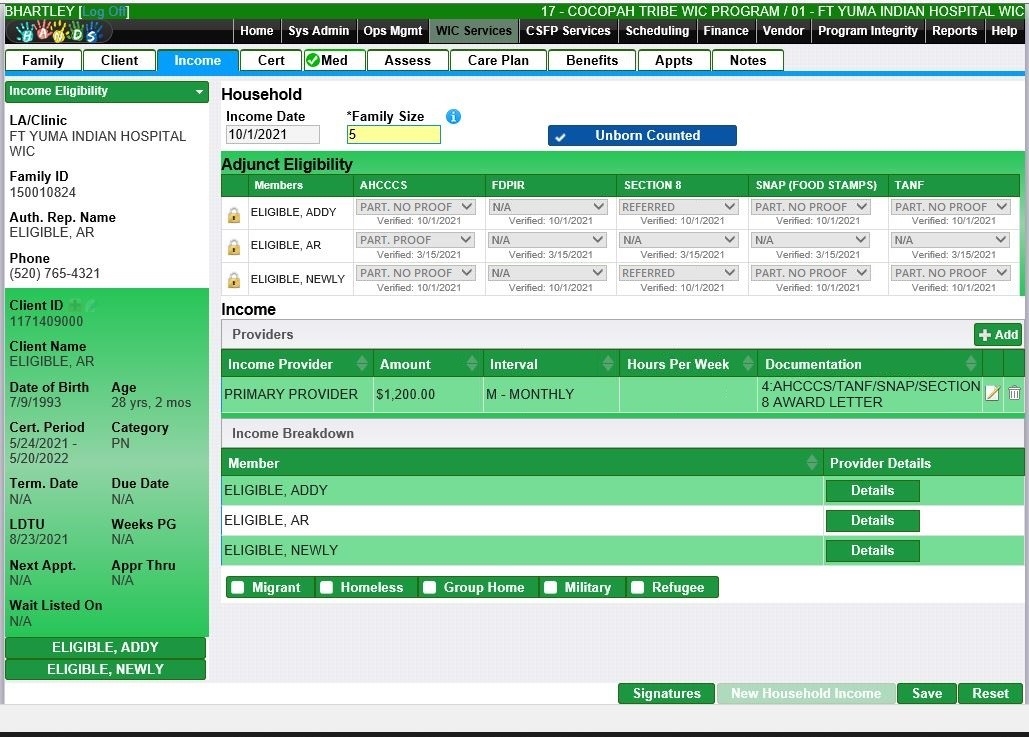Edit the Primary Provider income row
This screenshot has width=1029, height=737.
tap(992, 394)
